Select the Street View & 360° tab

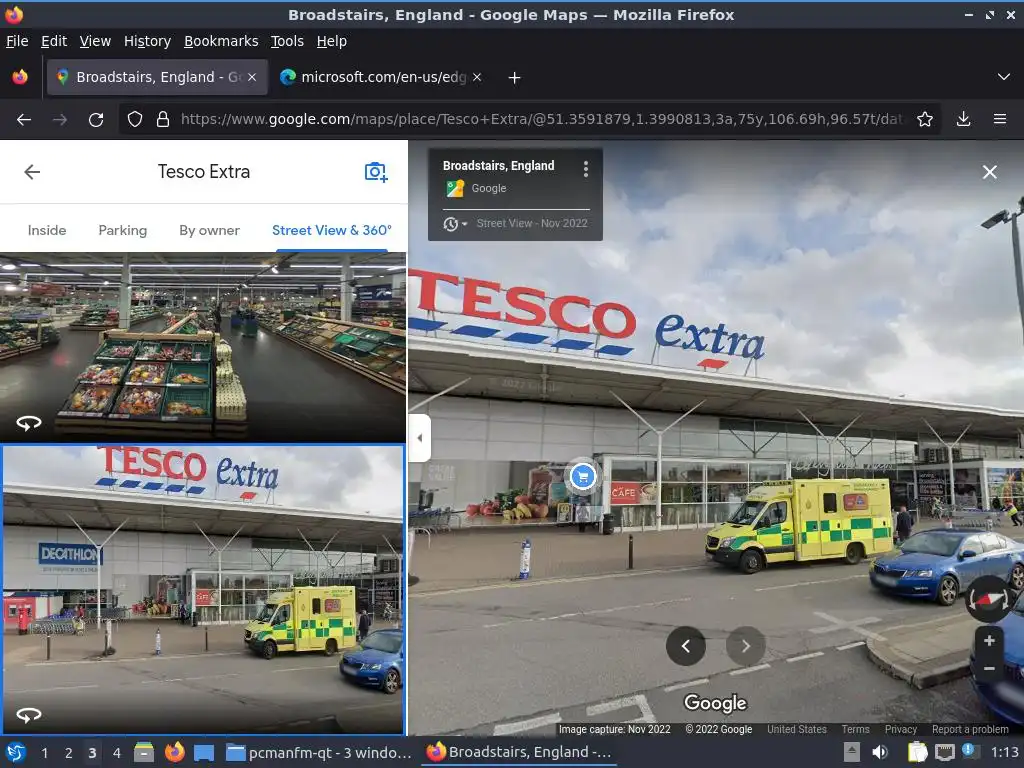332,230
